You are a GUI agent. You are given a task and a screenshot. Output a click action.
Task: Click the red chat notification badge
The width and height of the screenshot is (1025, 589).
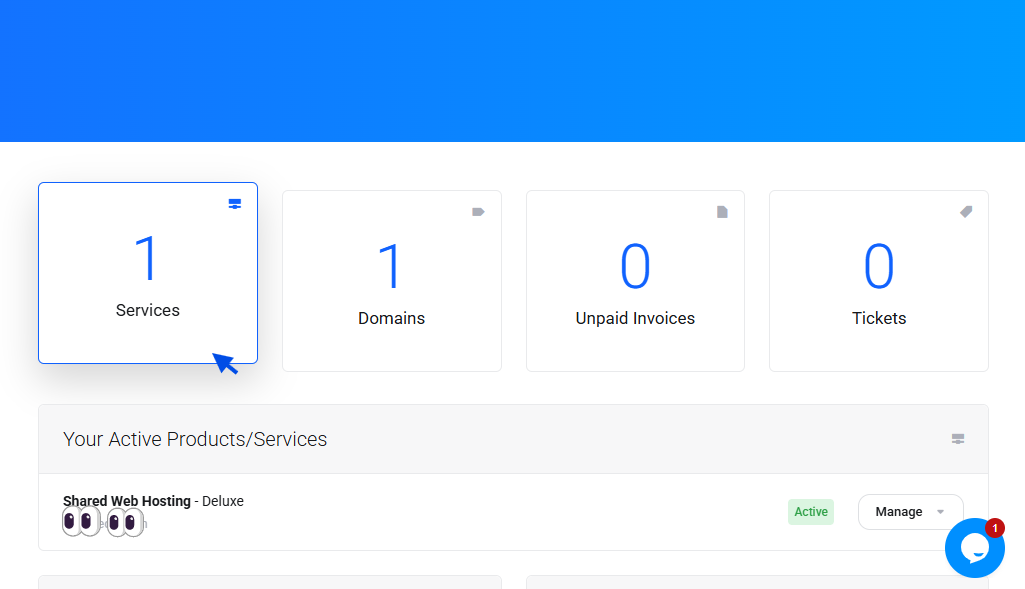994,528
